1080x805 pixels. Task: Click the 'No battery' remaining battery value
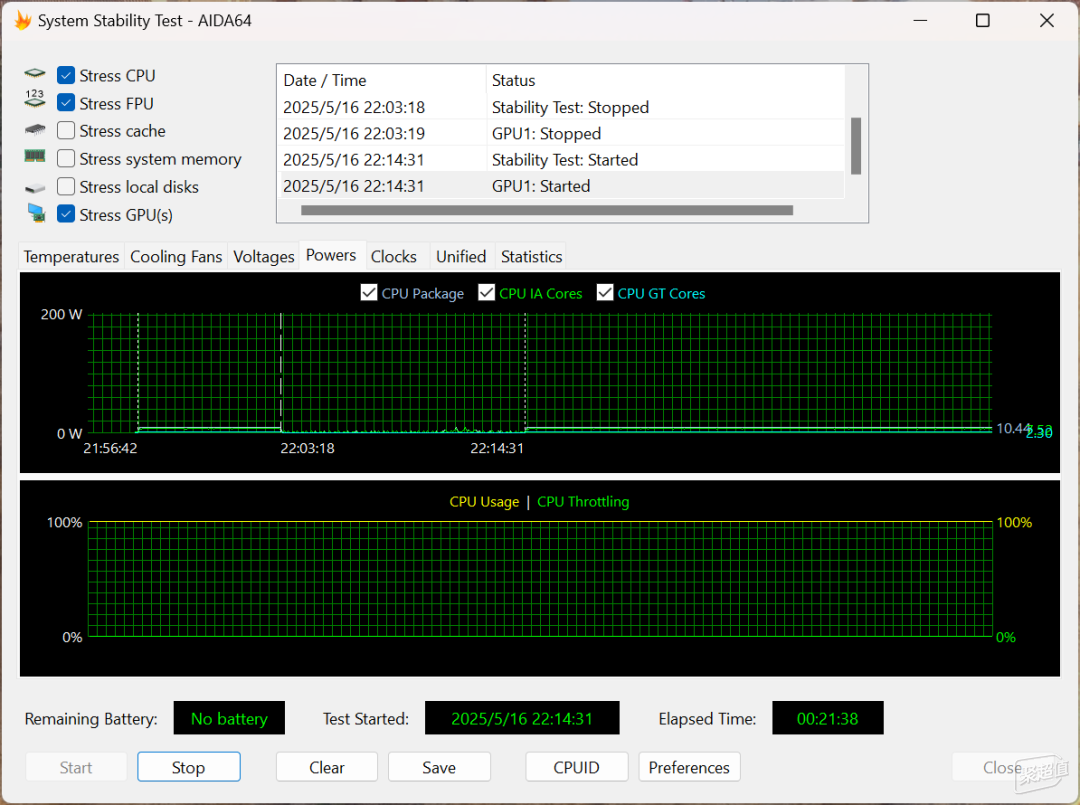pos(229,718)
